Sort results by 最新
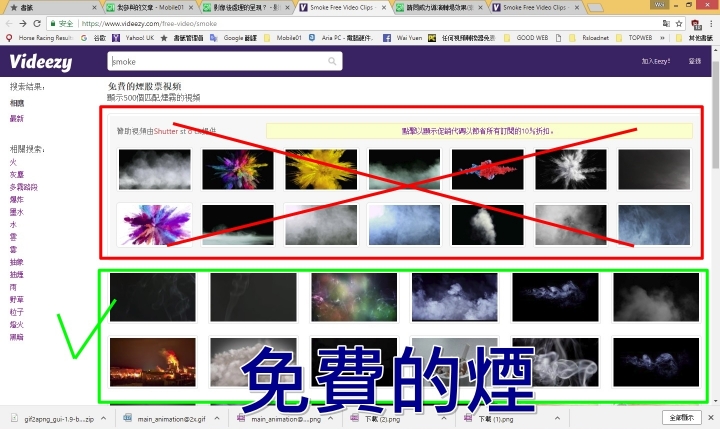 tap(17, 119)
